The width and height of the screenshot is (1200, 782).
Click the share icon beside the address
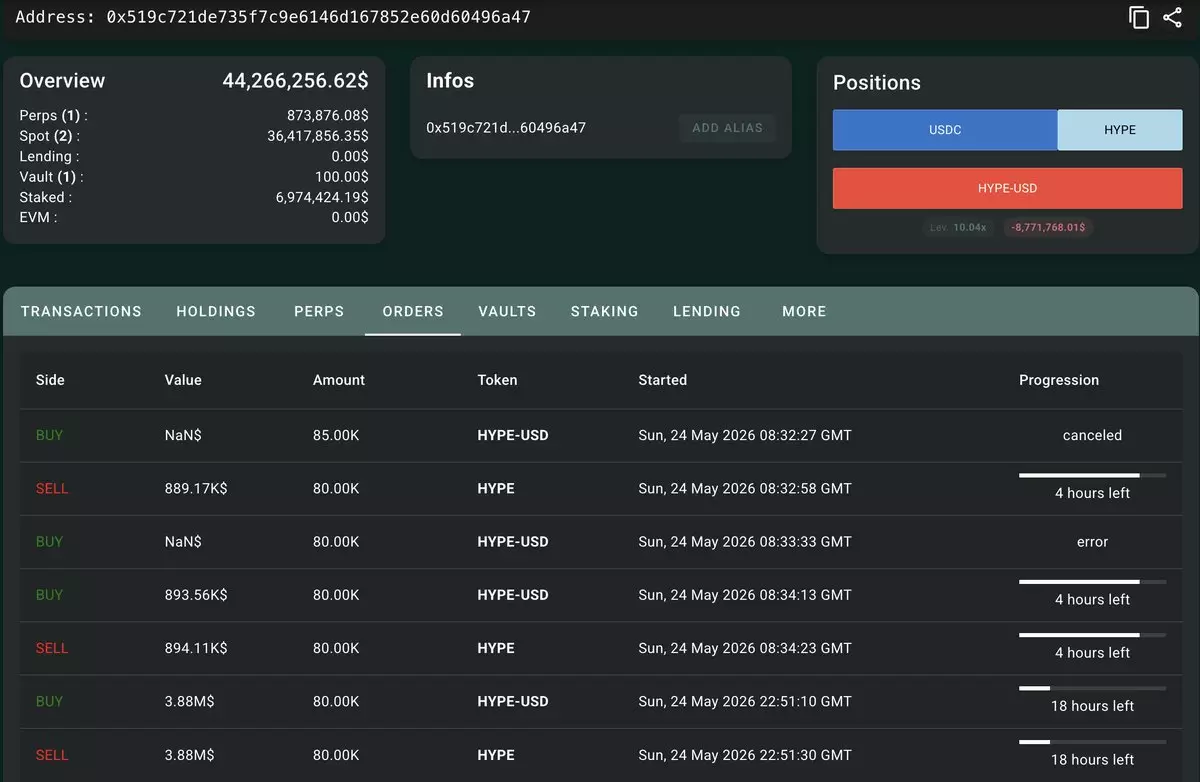tap(1173, 17)
